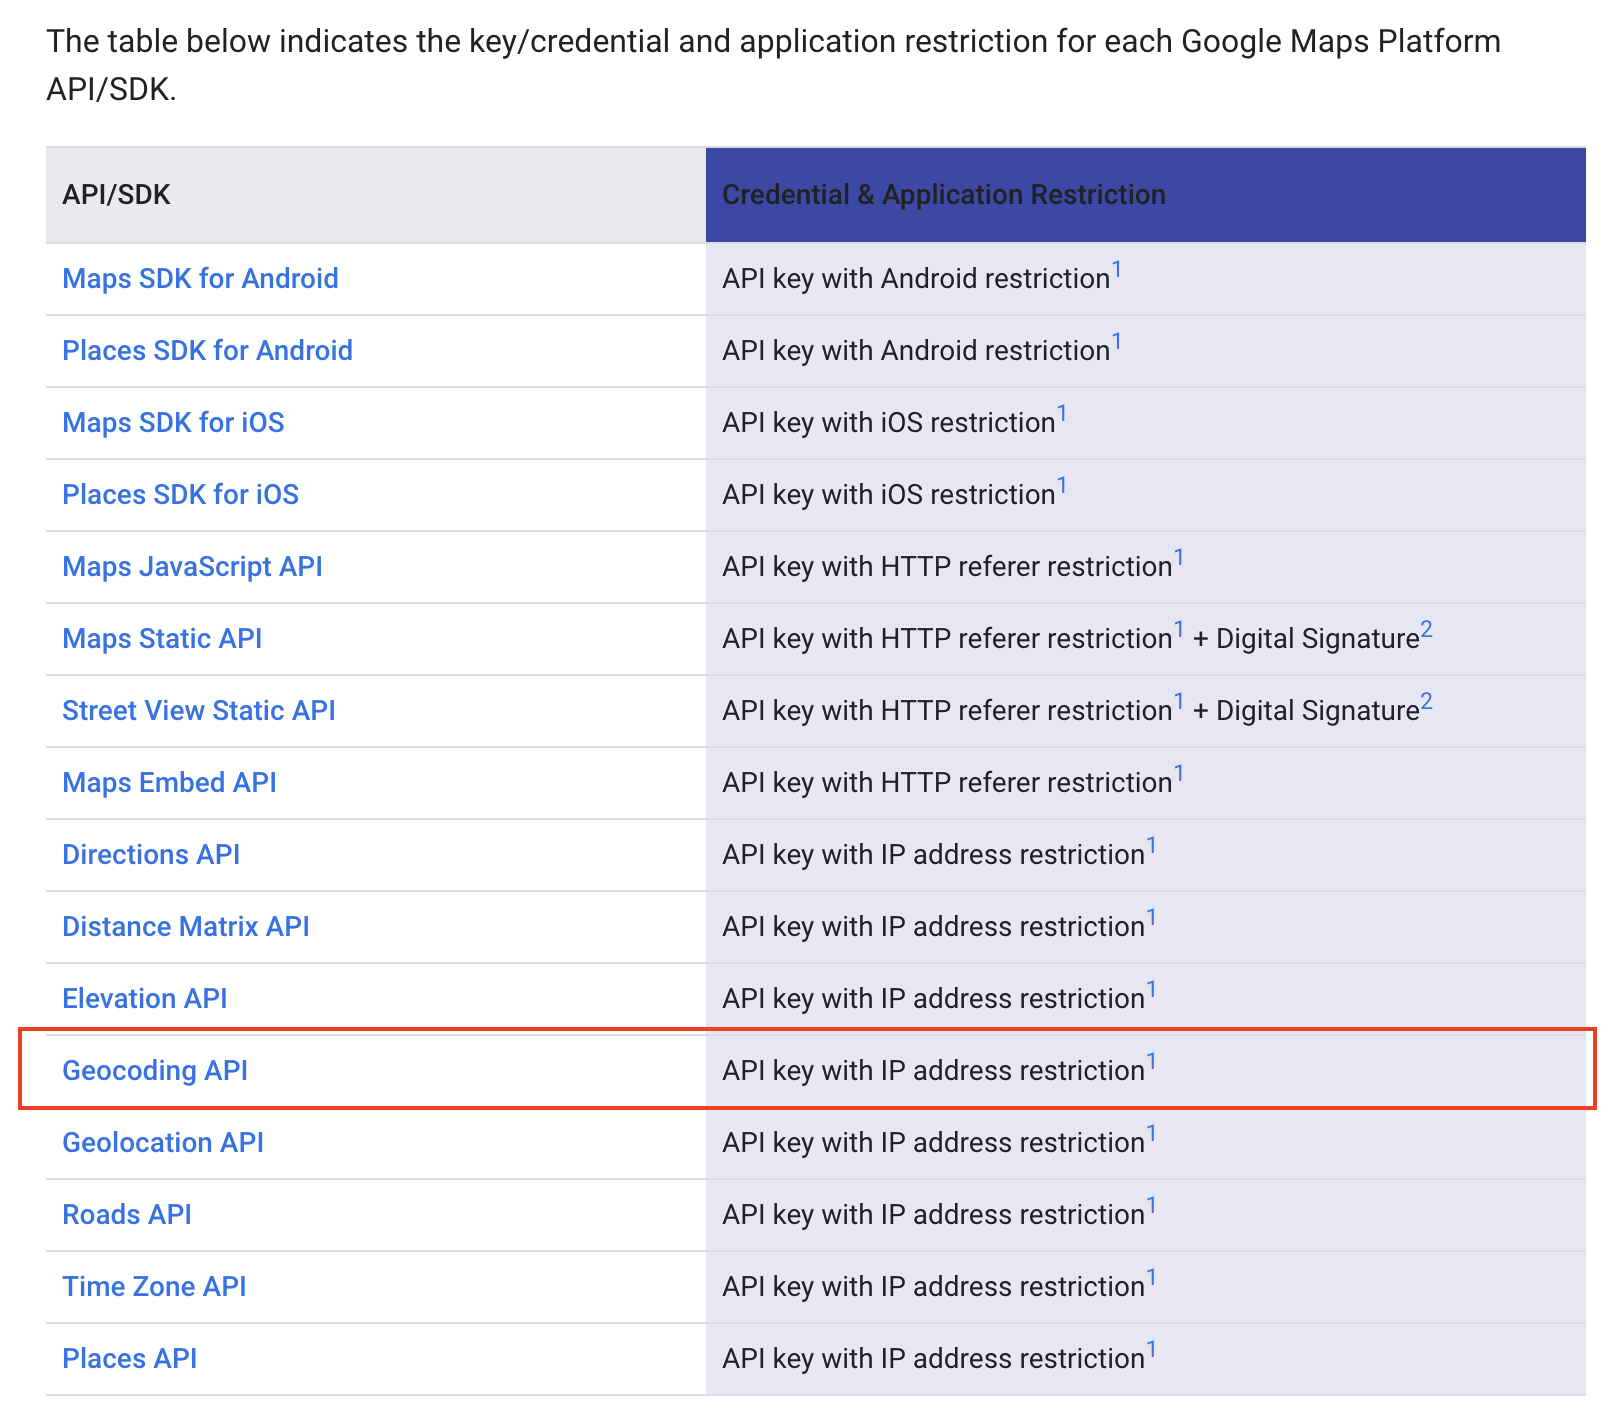Viewport: 1610px width, 1420px height.
Task: Click footnote 1 in Roads API row
Action: coord(1152,1206)
